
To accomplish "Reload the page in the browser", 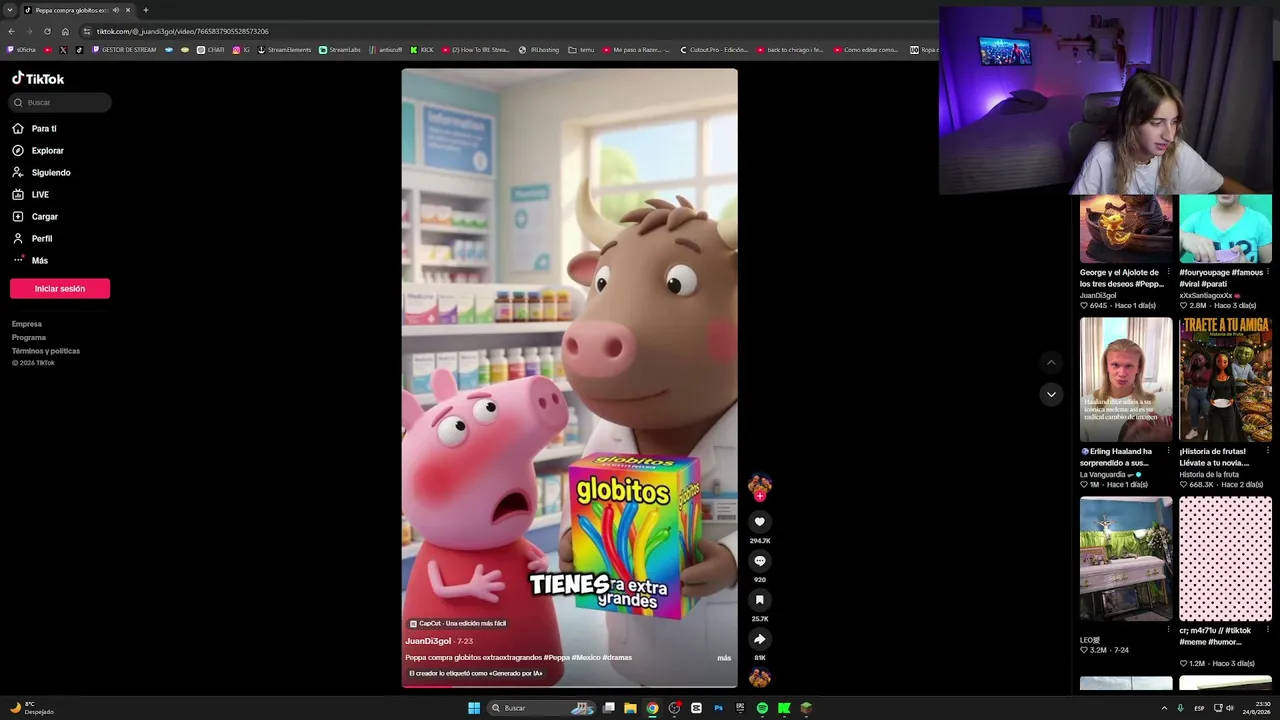I will (x=47, y=31).
